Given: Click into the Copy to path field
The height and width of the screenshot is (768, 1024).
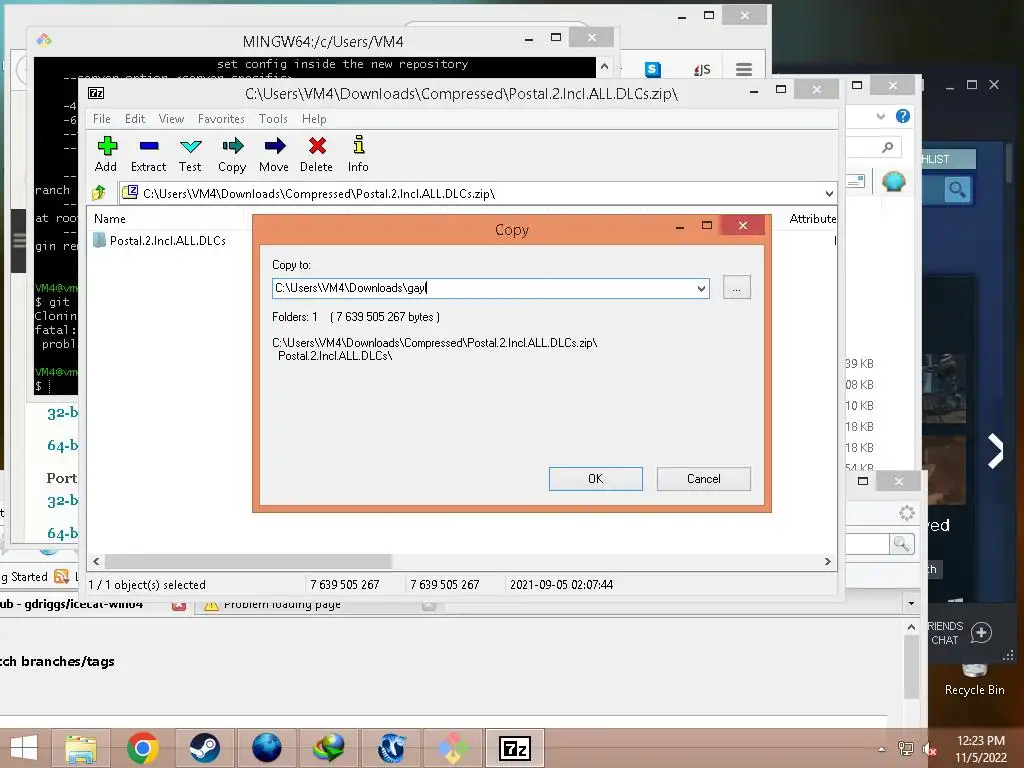Looking at the screenshot, I should [x=483, y=288].
